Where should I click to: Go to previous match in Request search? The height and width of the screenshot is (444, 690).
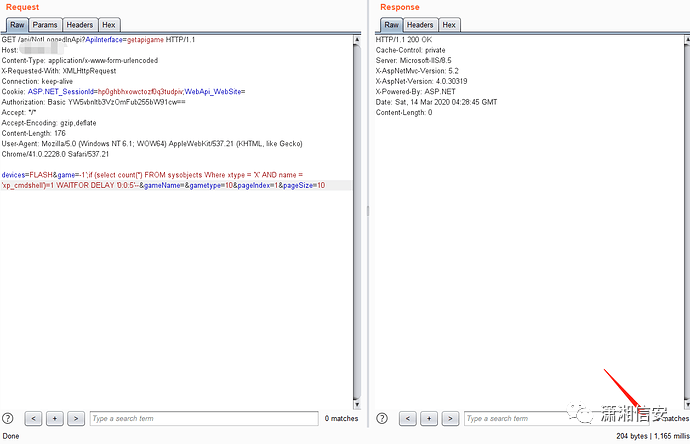pos(33,418)
